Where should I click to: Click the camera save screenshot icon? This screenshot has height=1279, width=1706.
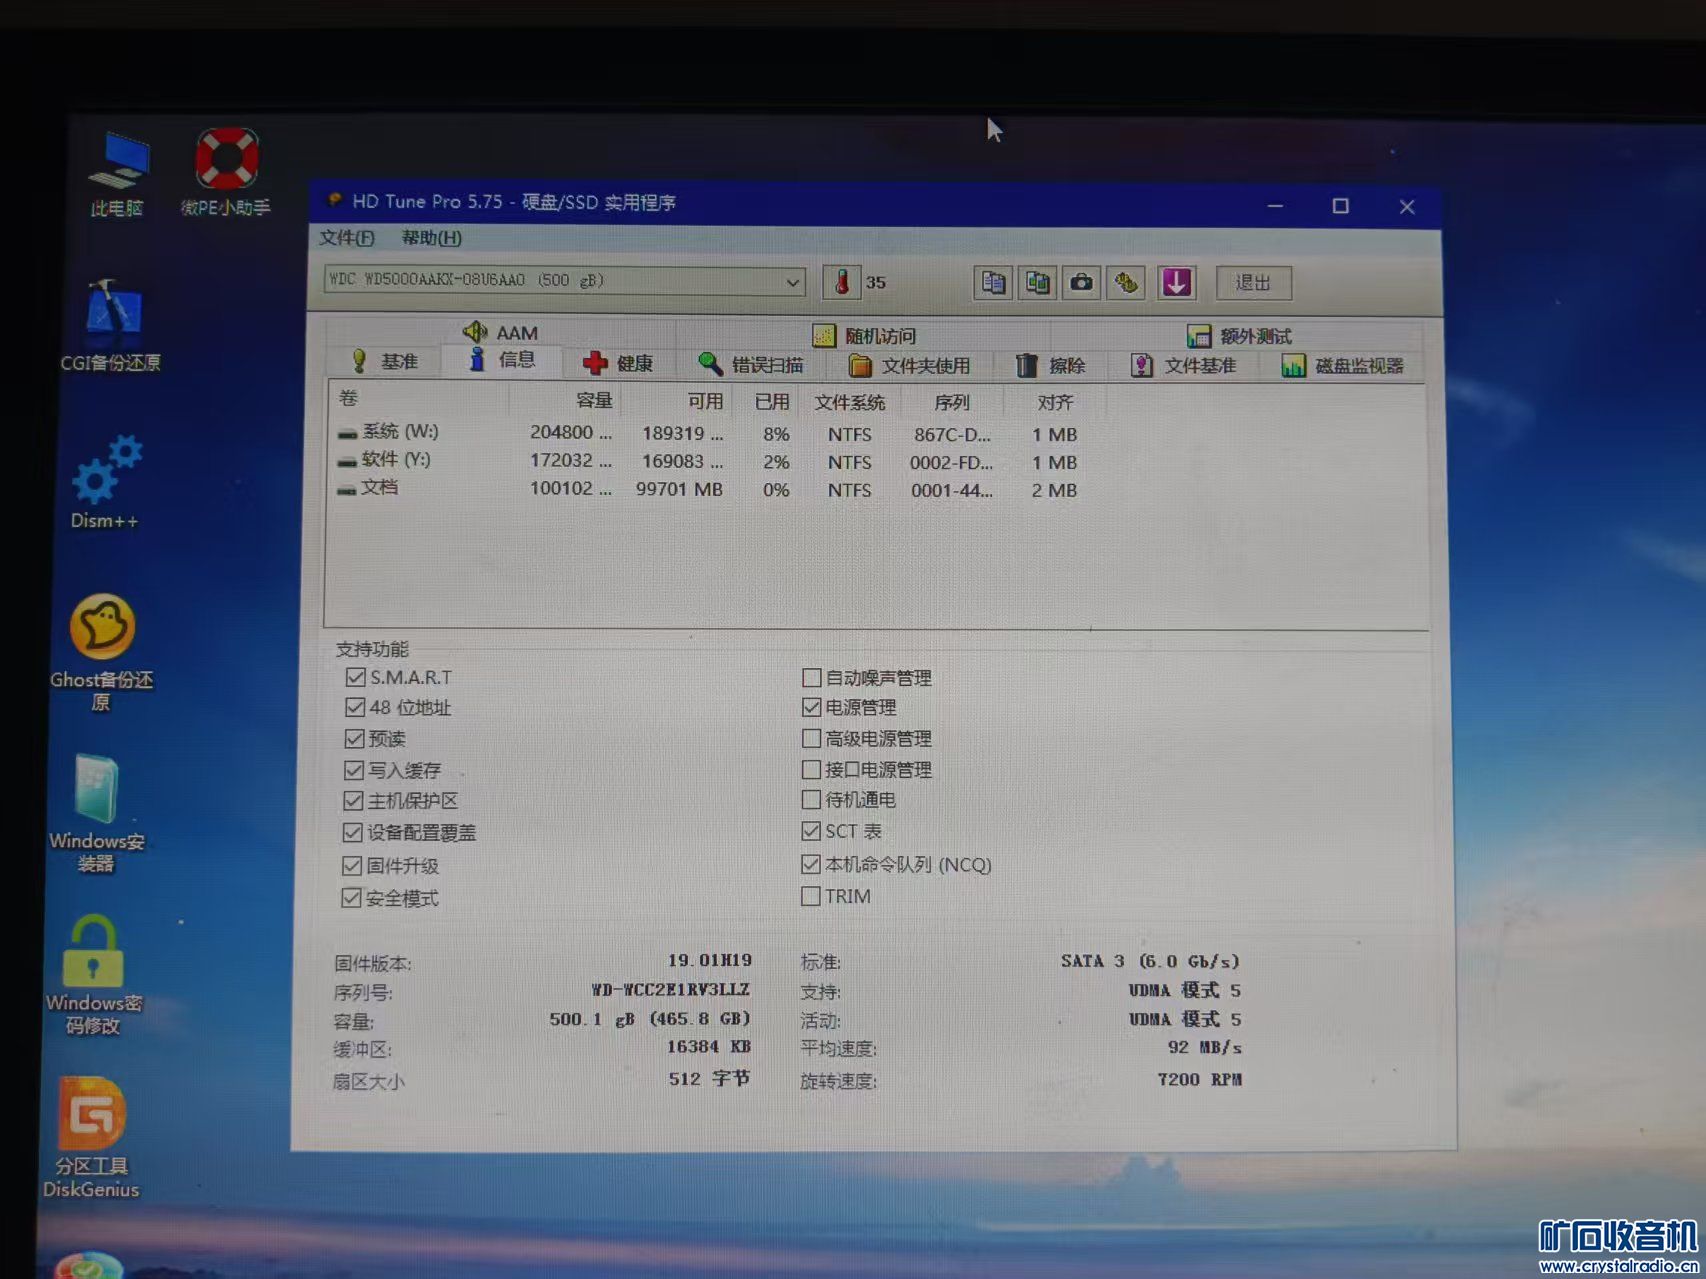coord(1081,283)
